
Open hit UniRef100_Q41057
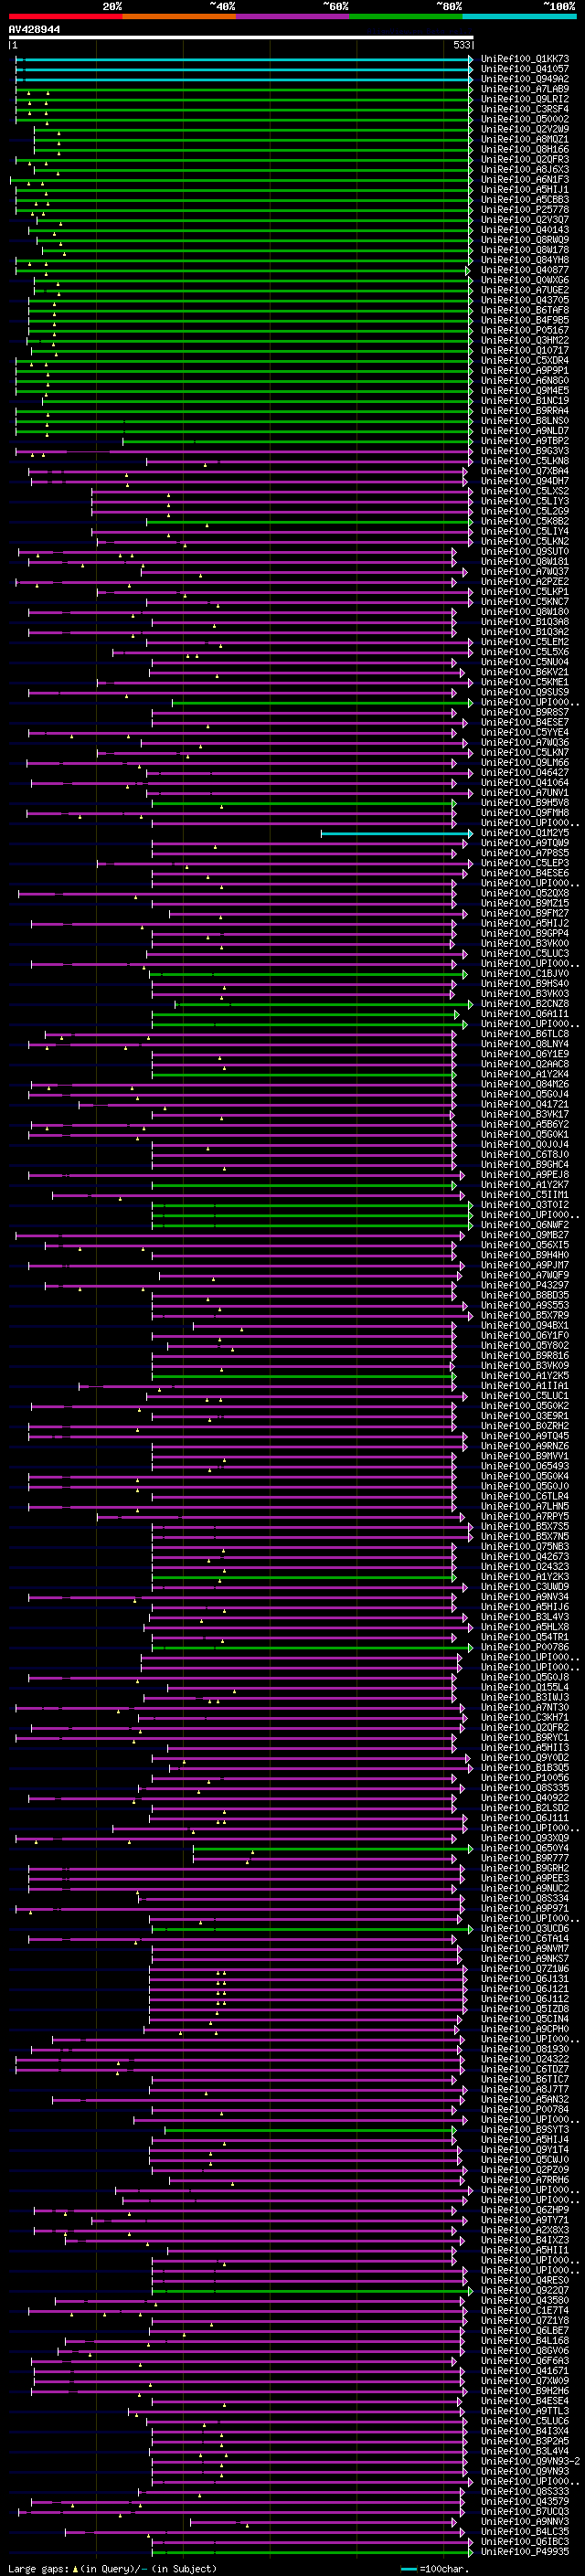click(x=525, y=70)
